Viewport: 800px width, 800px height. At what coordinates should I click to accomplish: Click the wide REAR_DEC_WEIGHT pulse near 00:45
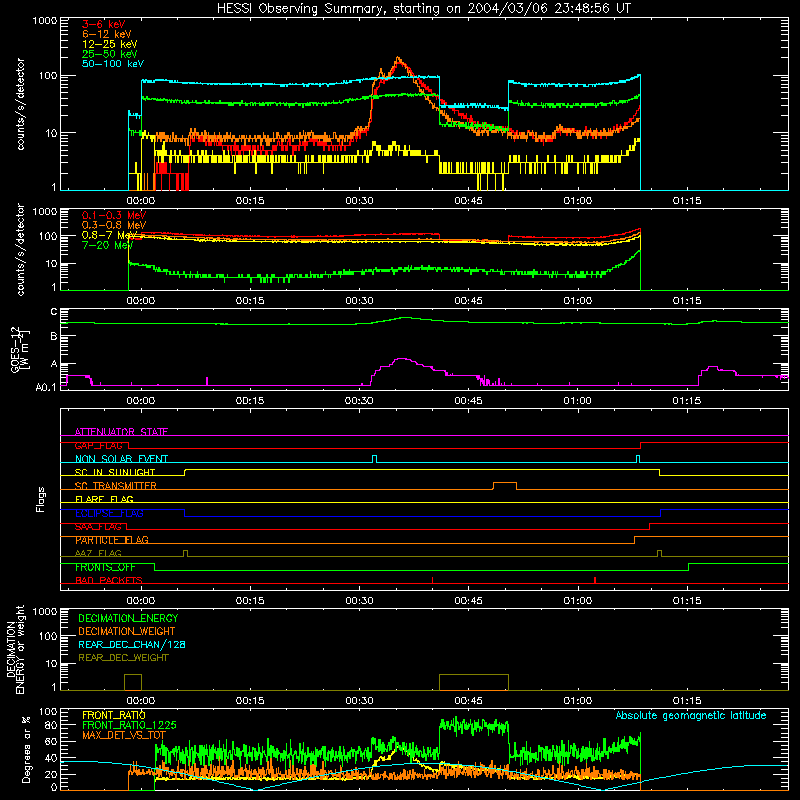(474, 682)
